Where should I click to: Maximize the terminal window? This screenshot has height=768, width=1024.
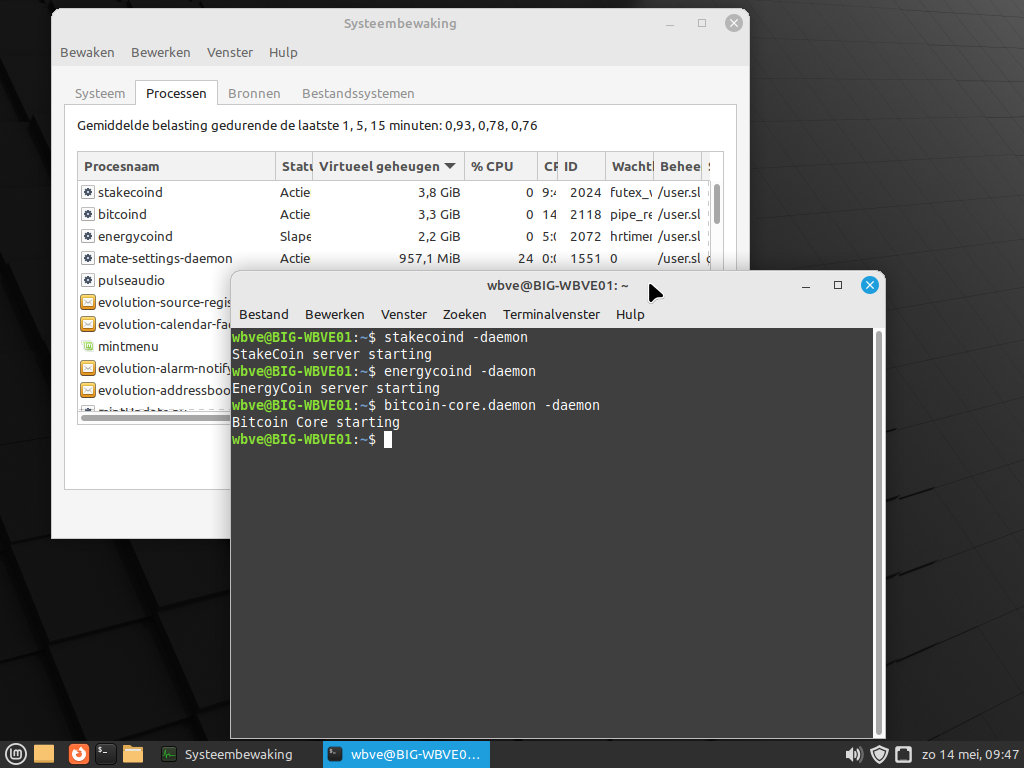838,285
